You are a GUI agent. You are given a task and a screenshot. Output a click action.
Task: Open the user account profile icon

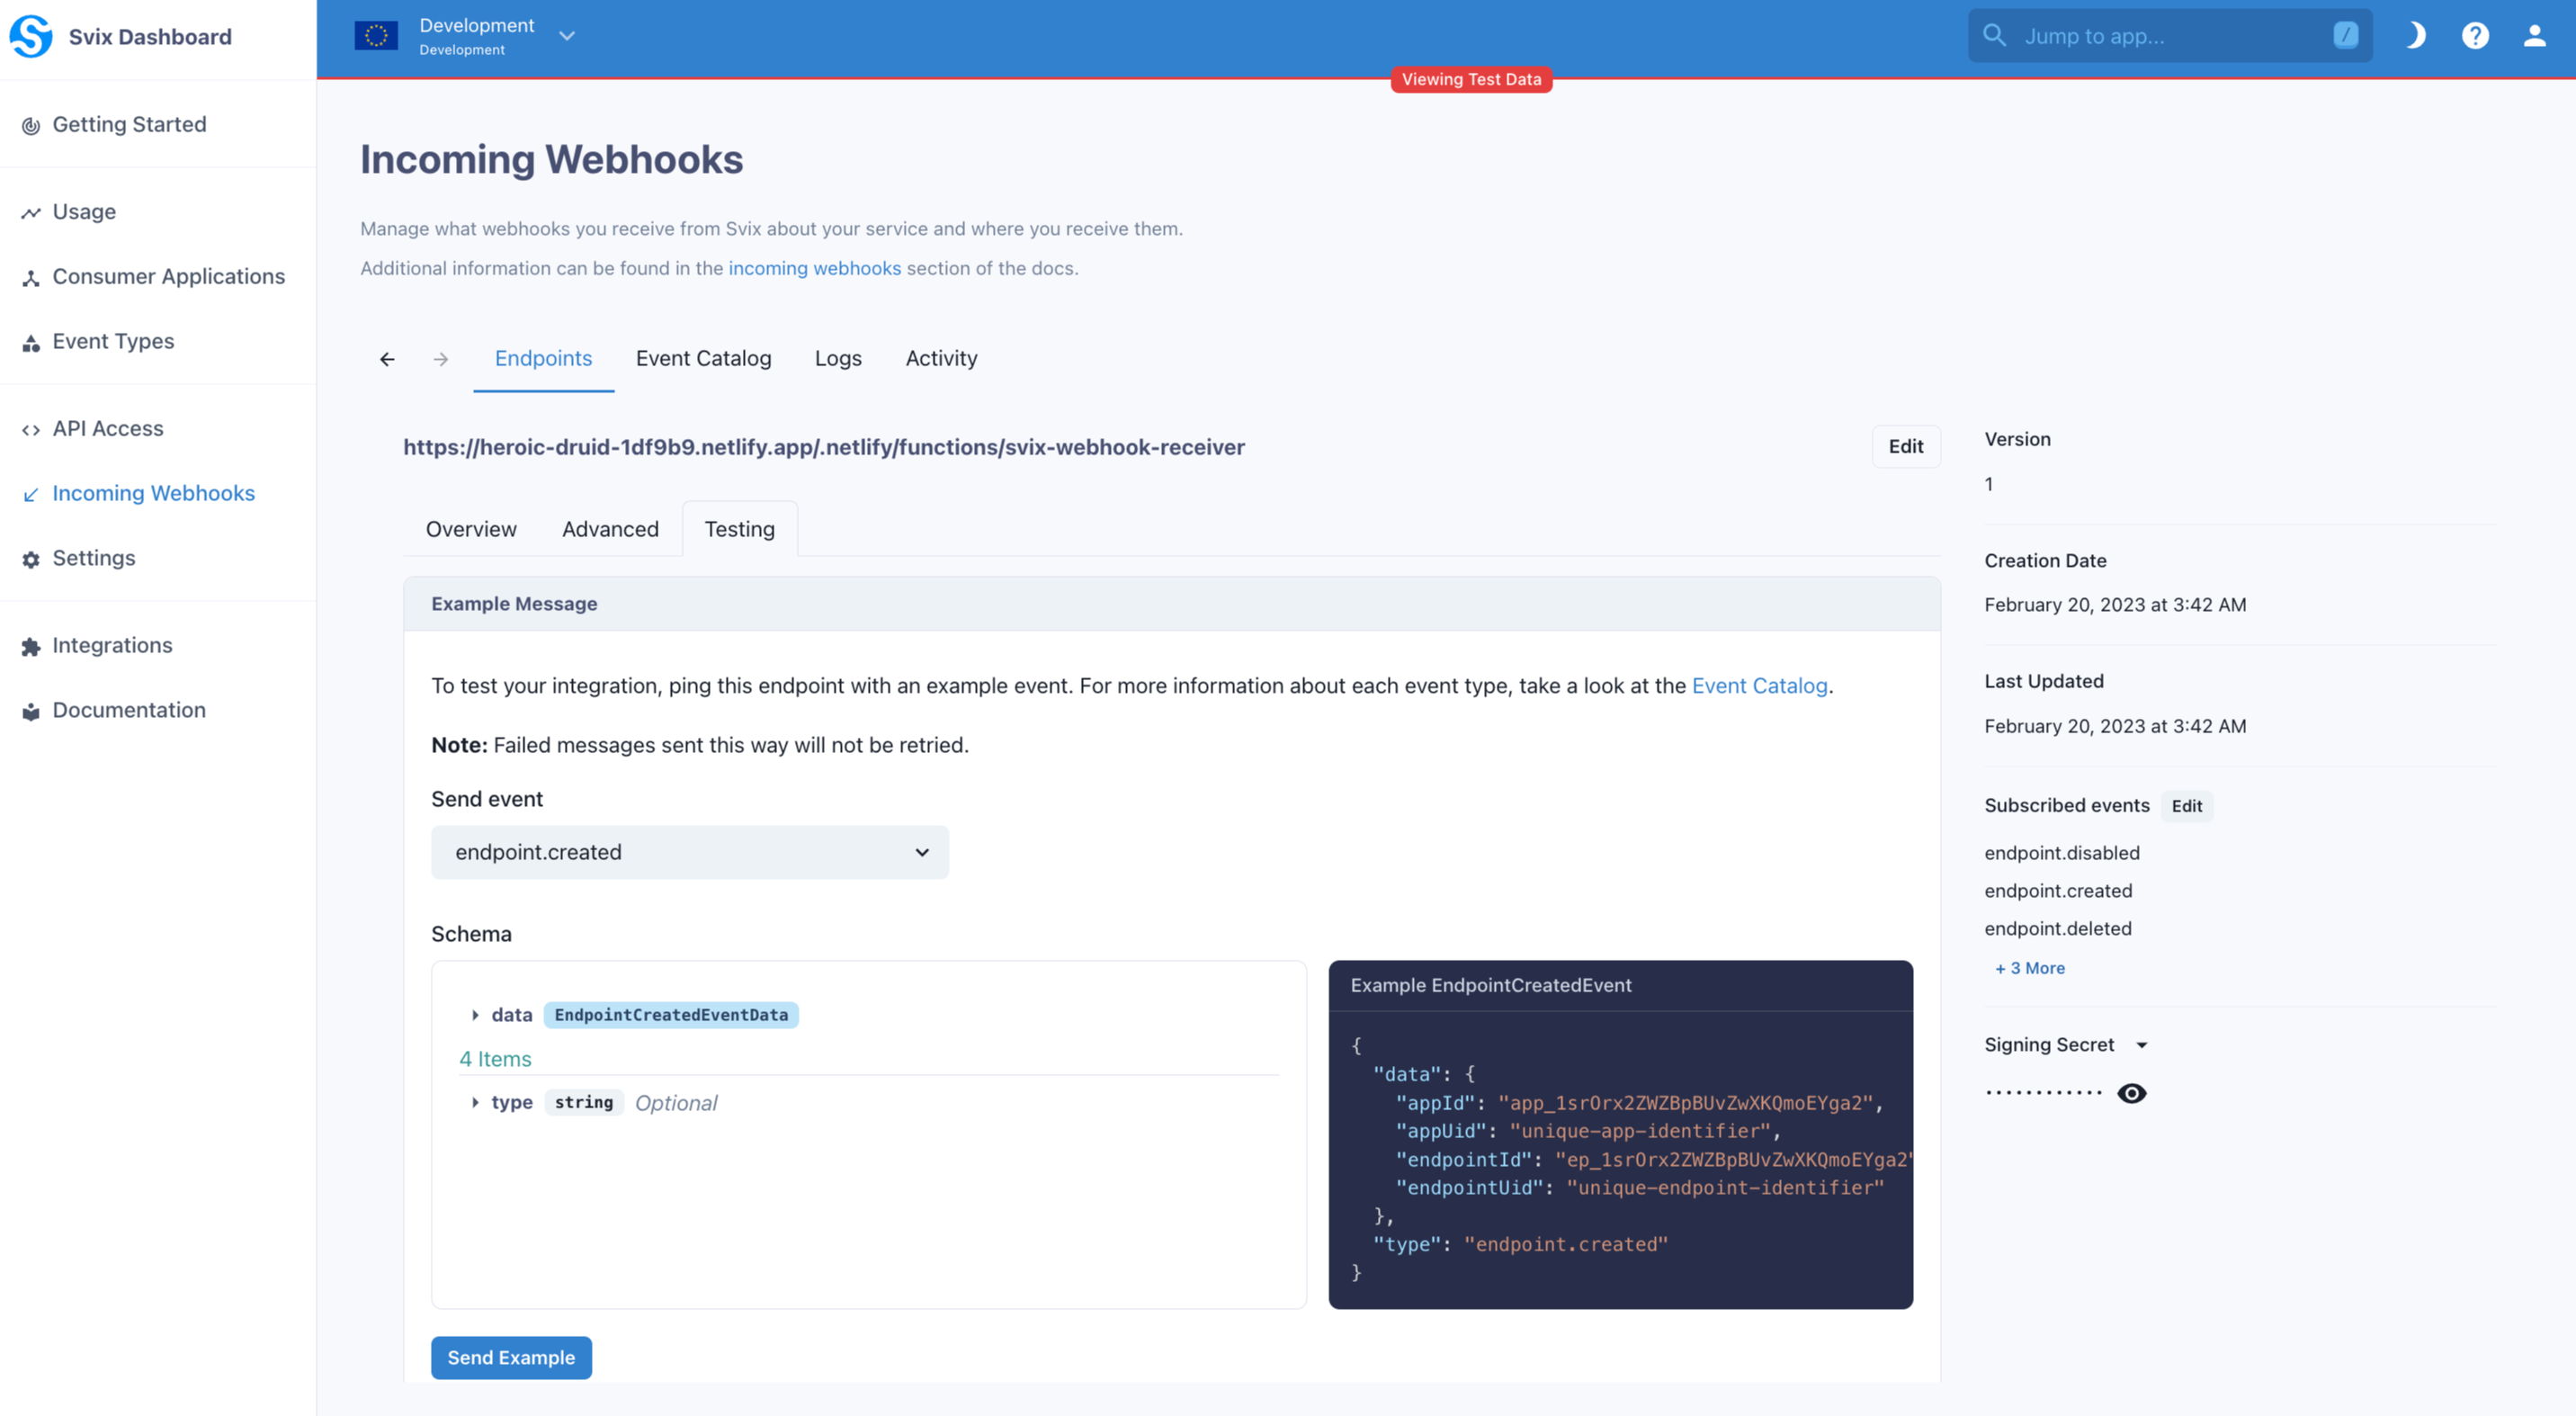pyautogui.click(x=2534, y=36)
